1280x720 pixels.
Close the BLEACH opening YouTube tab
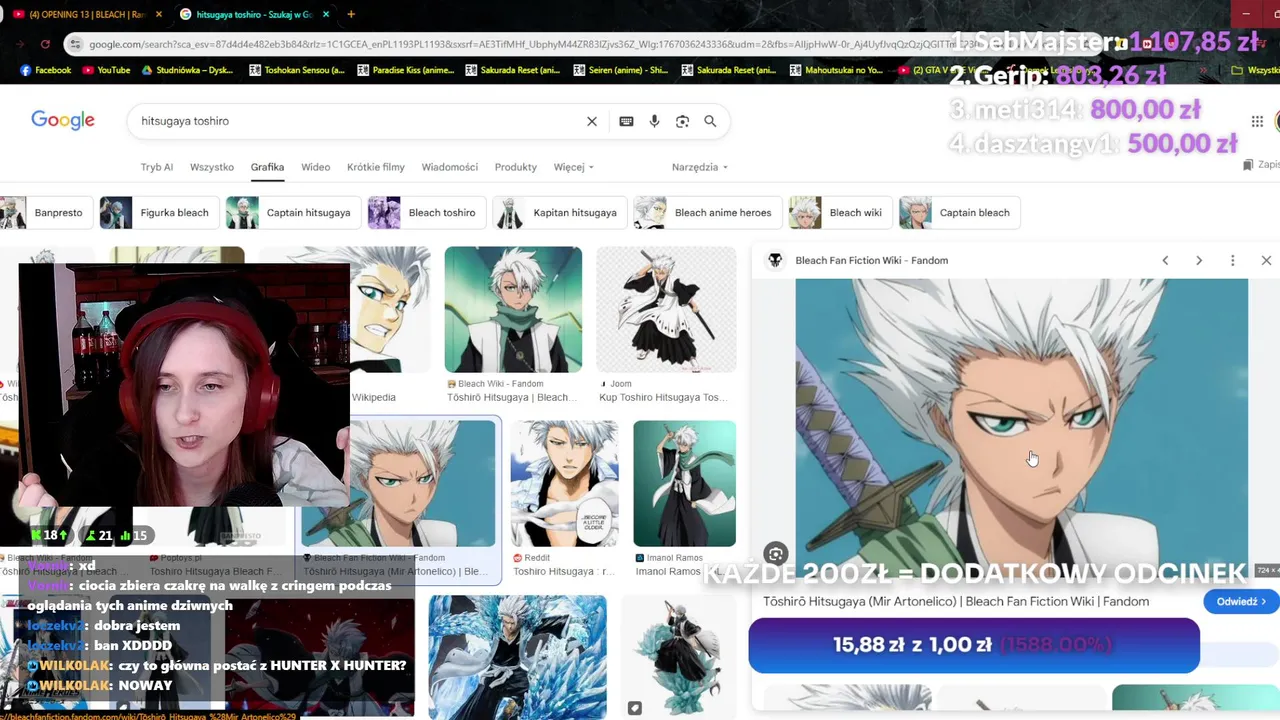tap(159, 14)
